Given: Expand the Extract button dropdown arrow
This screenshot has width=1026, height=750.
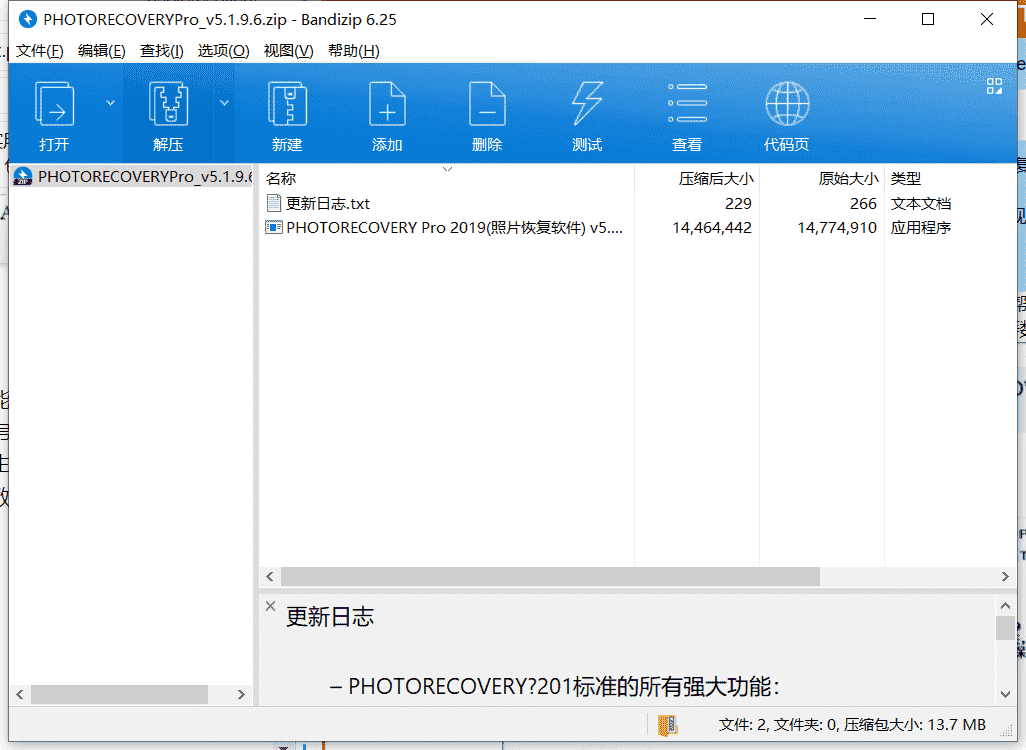Looking at the screenshot, I should pos(224,103).
